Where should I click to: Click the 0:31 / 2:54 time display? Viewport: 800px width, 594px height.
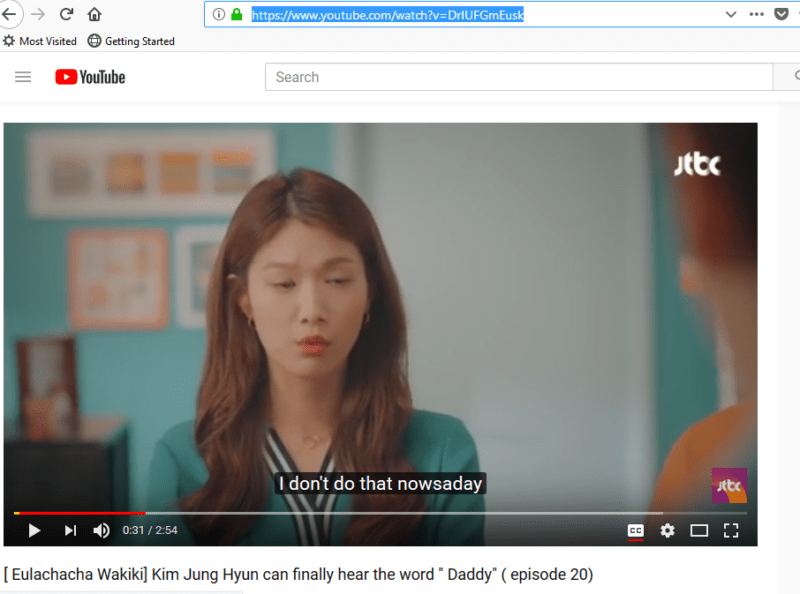(x=150, y=530)
